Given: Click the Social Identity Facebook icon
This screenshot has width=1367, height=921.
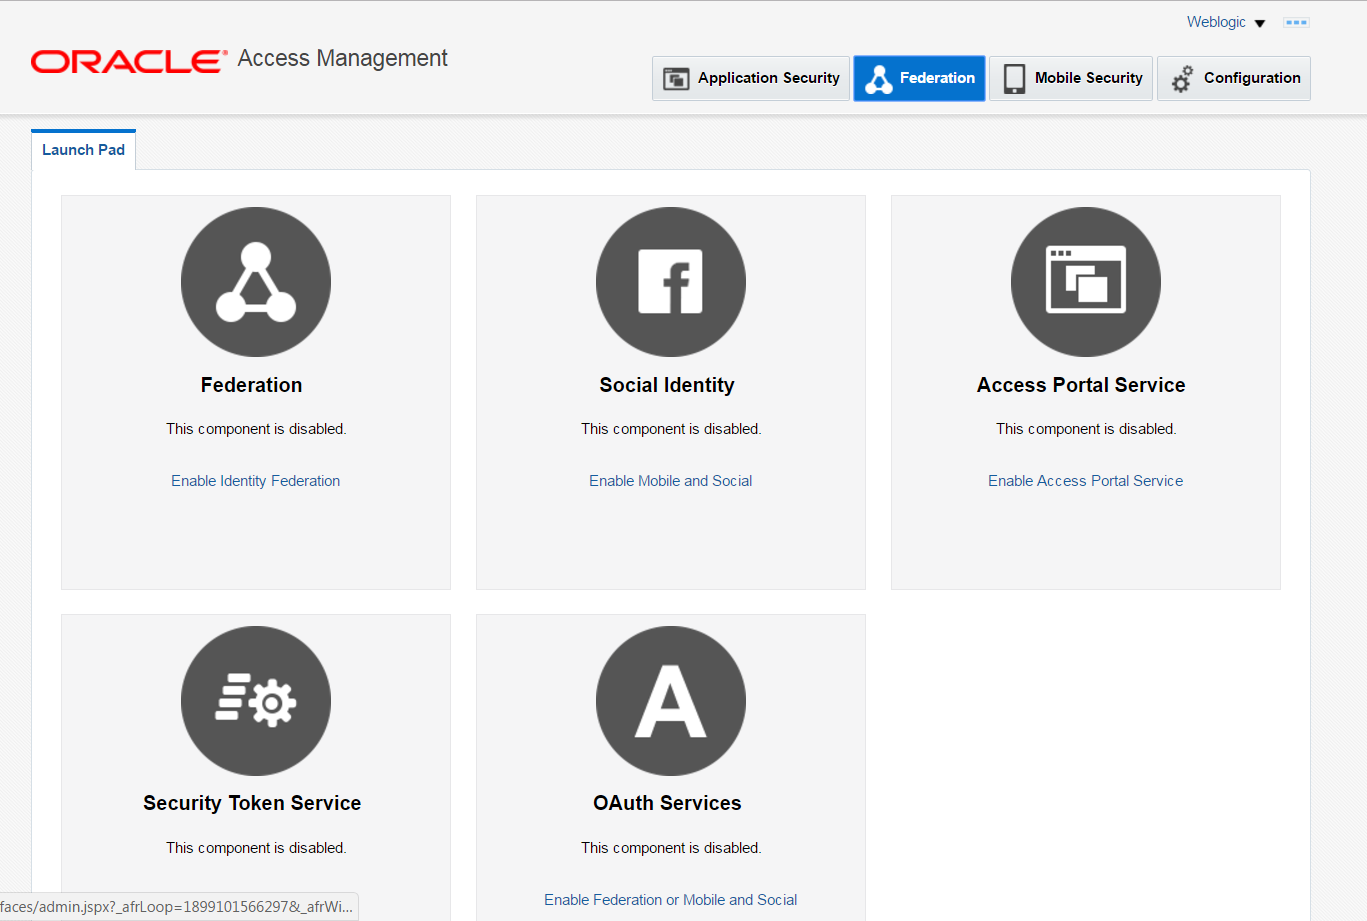Looking at the screenshot, I should (670, 281).
